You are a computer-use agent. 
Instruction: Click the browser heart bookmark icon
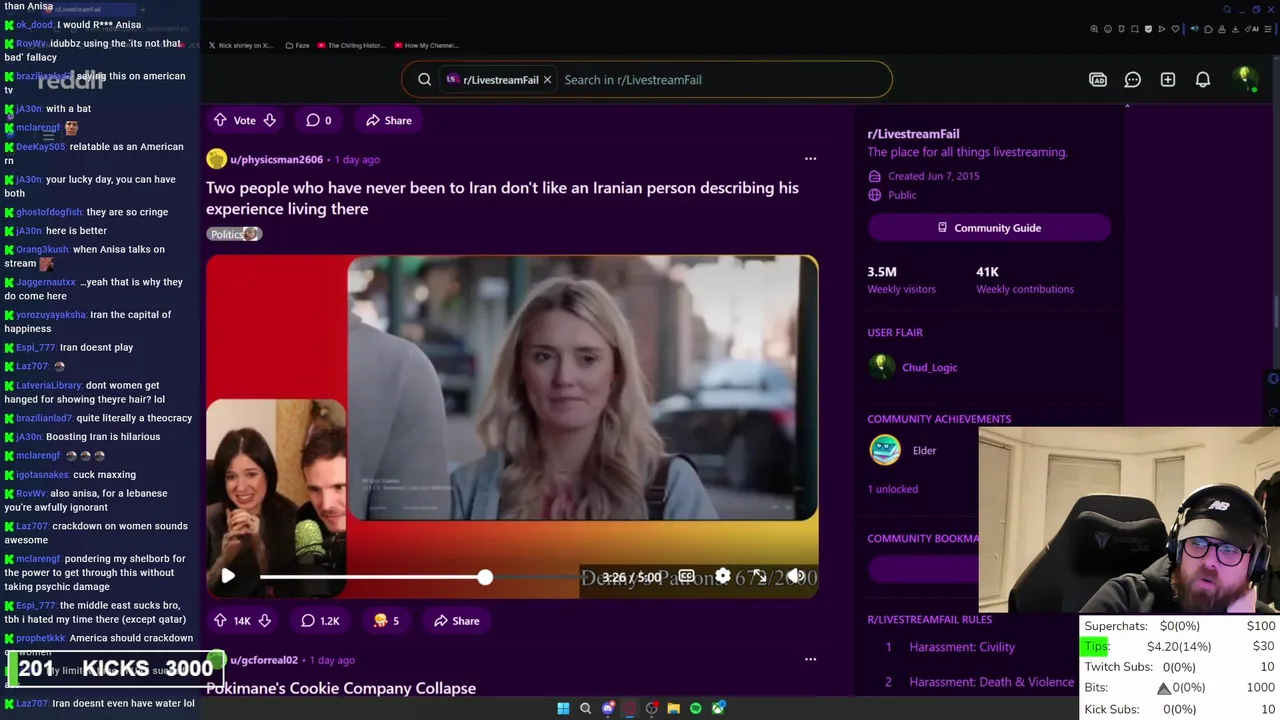click(x=1175, y=29)
